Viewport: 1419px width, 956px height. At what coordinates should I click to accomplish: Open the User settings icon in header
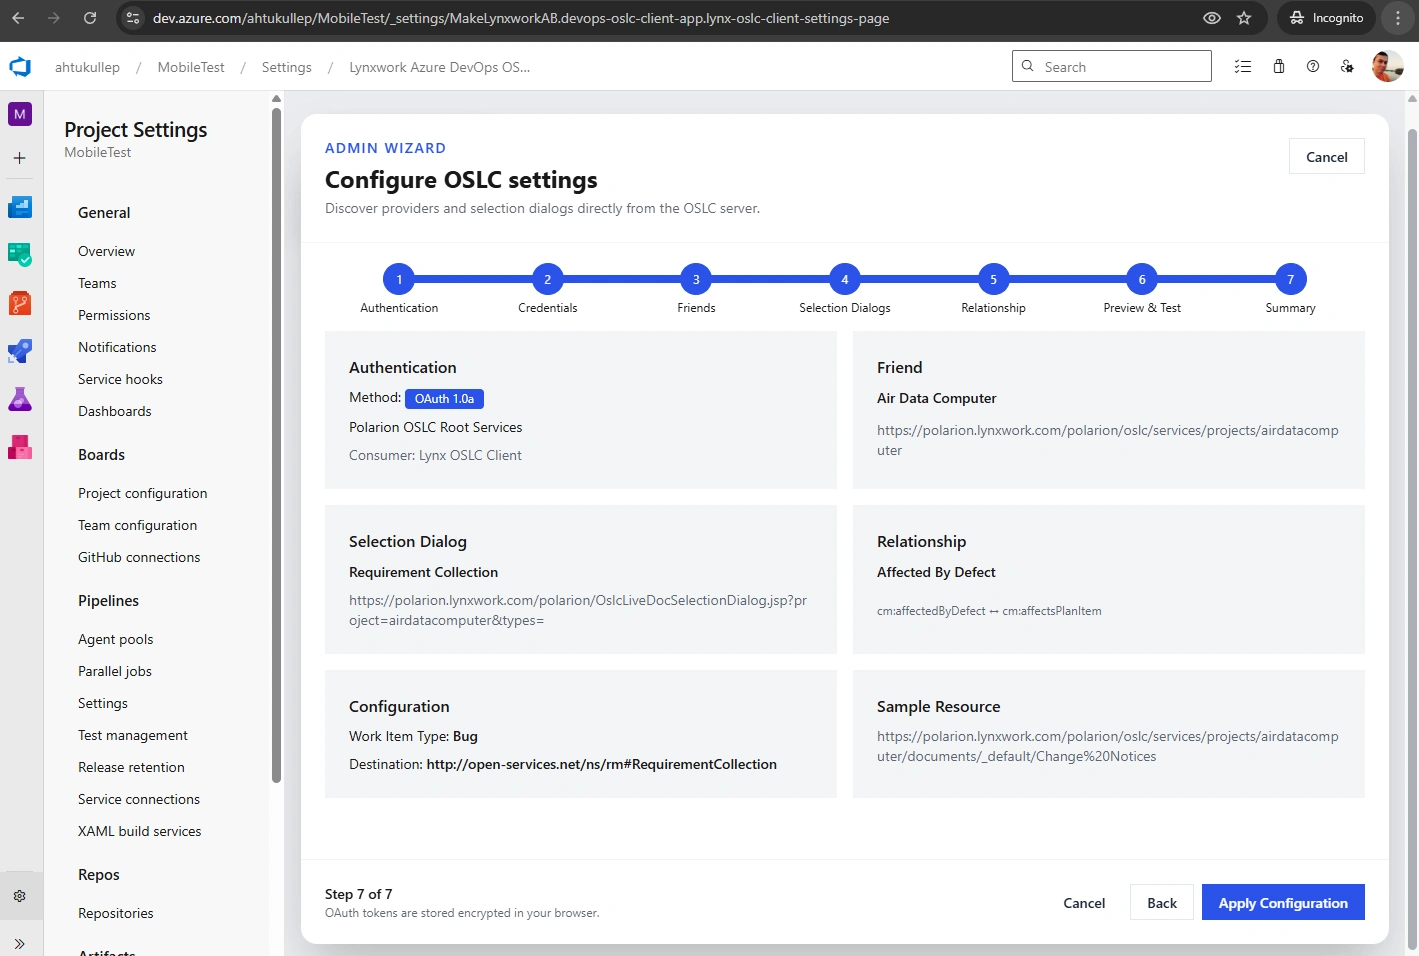point(1348,67)
